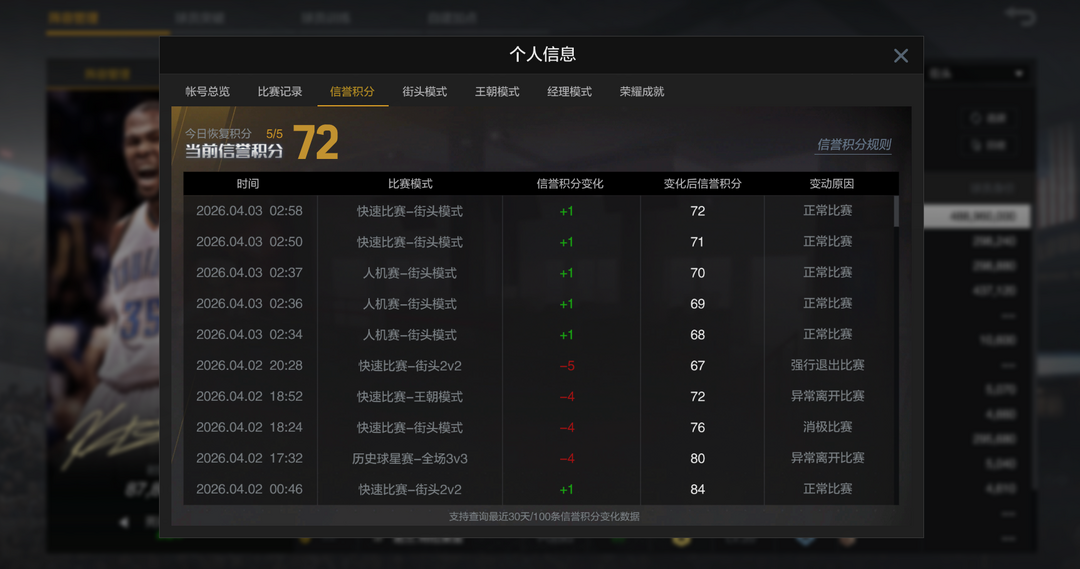Viewport: 1080px width, 569px height.
Task: Click the -5 score change value
Action: click(x=567, y=366)
